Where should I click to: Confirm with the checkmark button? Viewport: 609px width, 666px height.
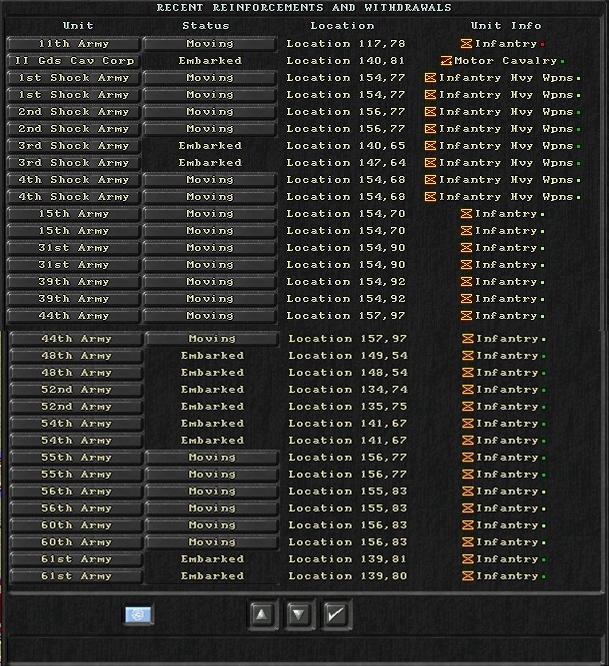[x=336, y=614]
